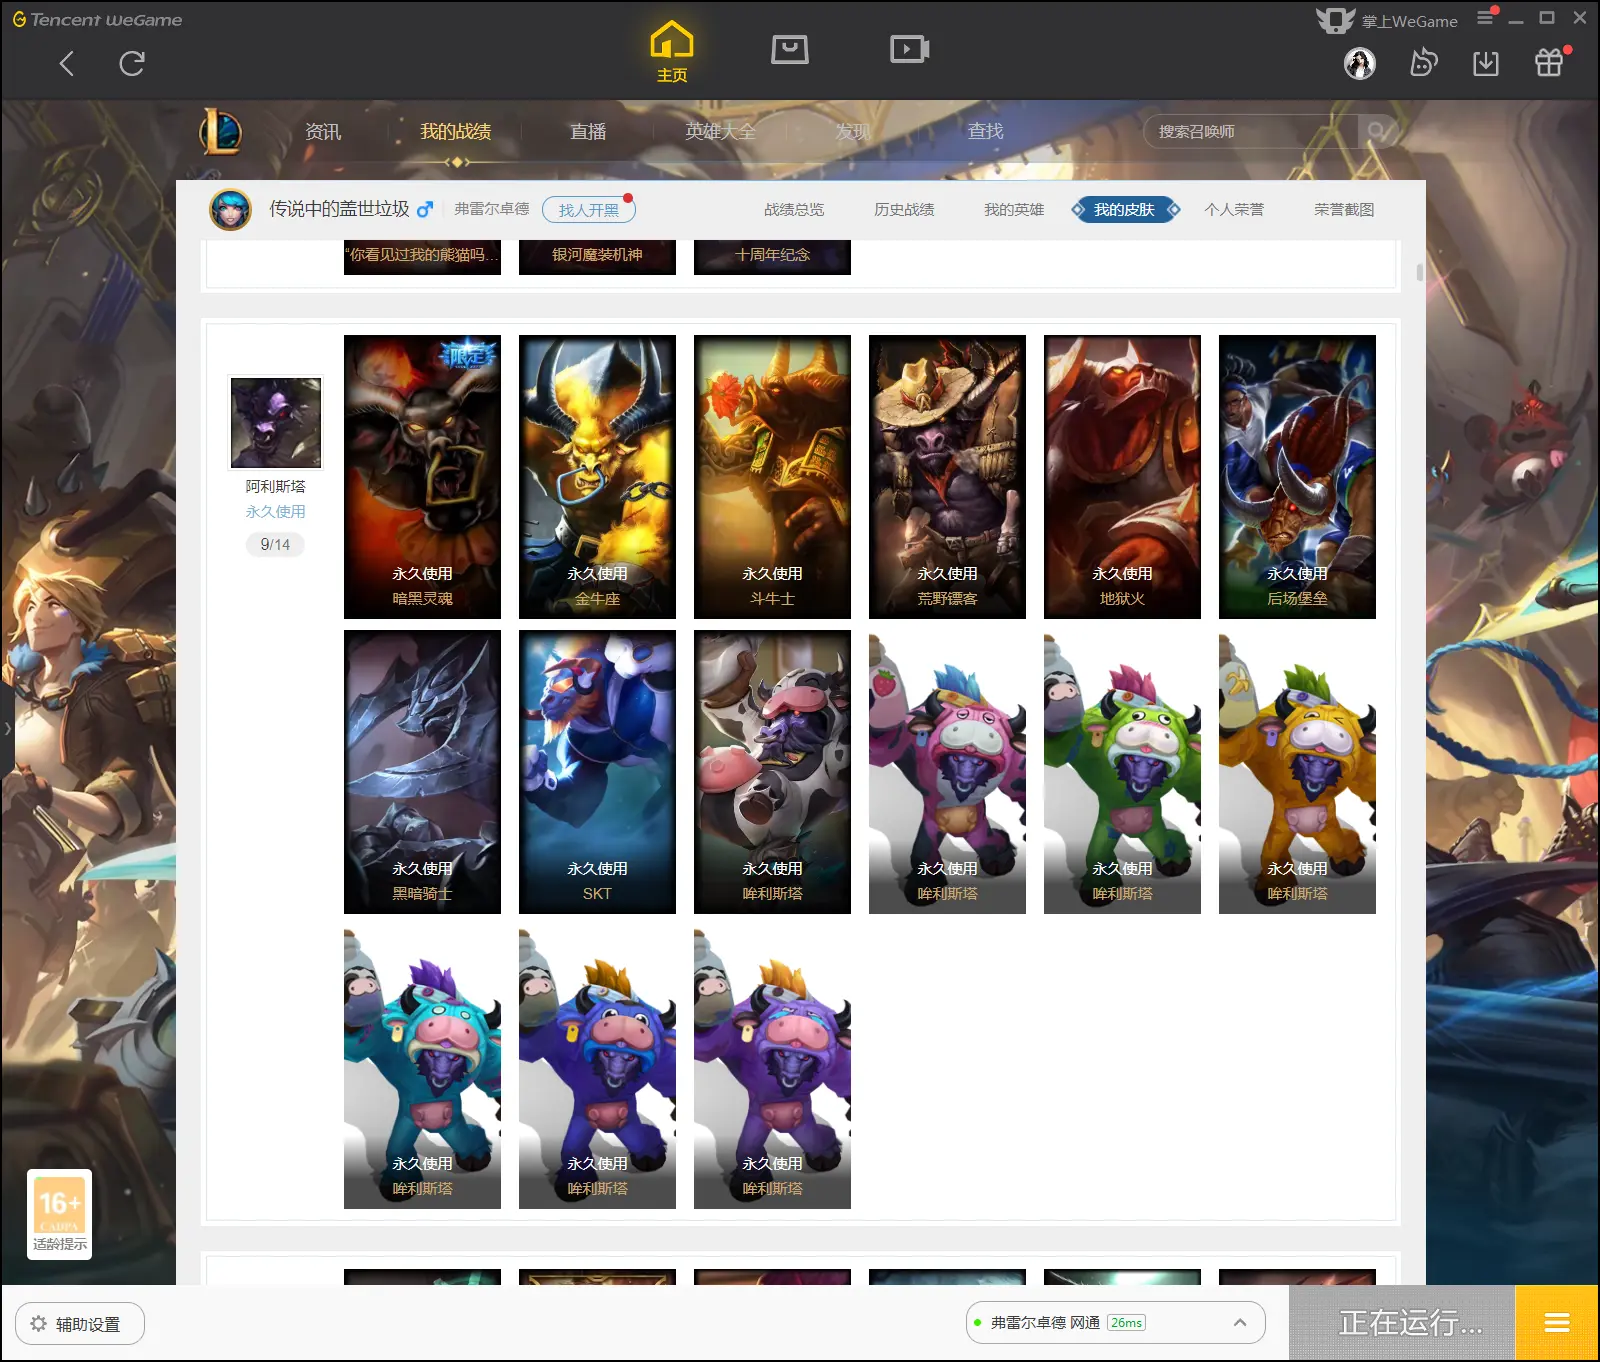Click the 9/14 skin count badge

(x=275, y=545)
